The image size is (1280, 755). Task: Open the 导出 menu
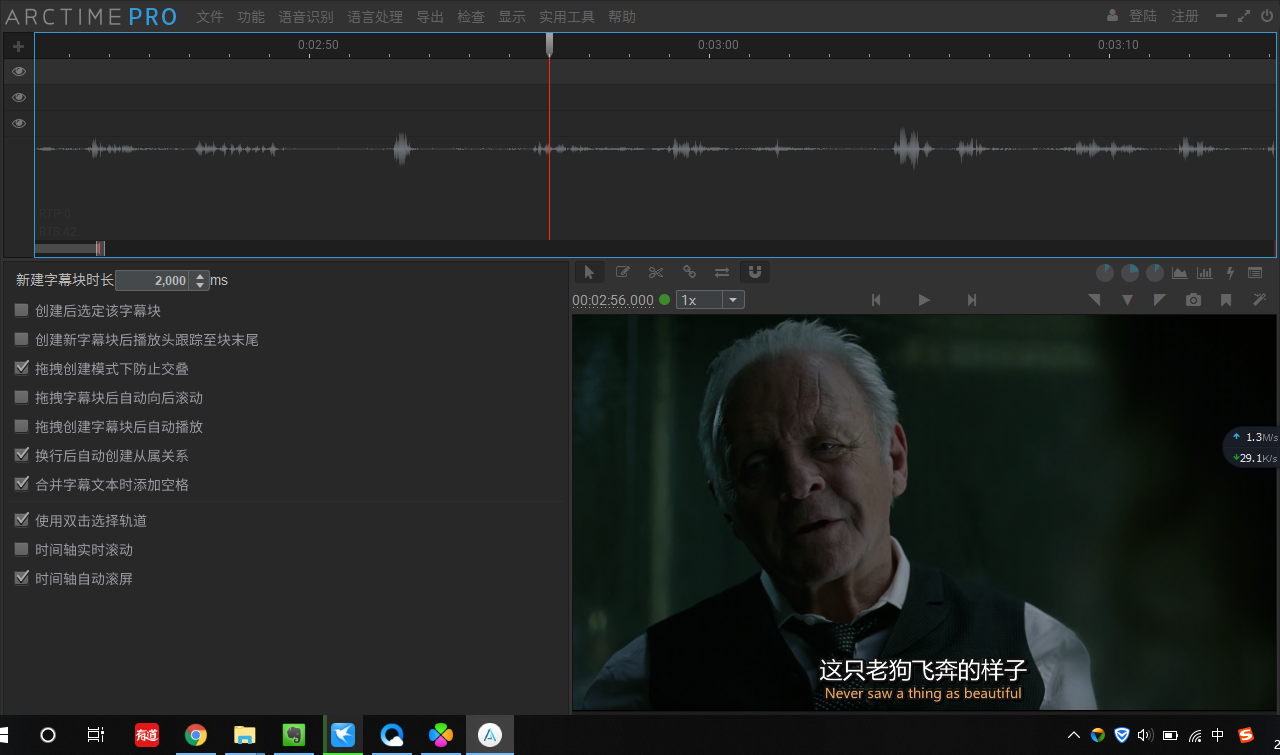pos(430,17)
